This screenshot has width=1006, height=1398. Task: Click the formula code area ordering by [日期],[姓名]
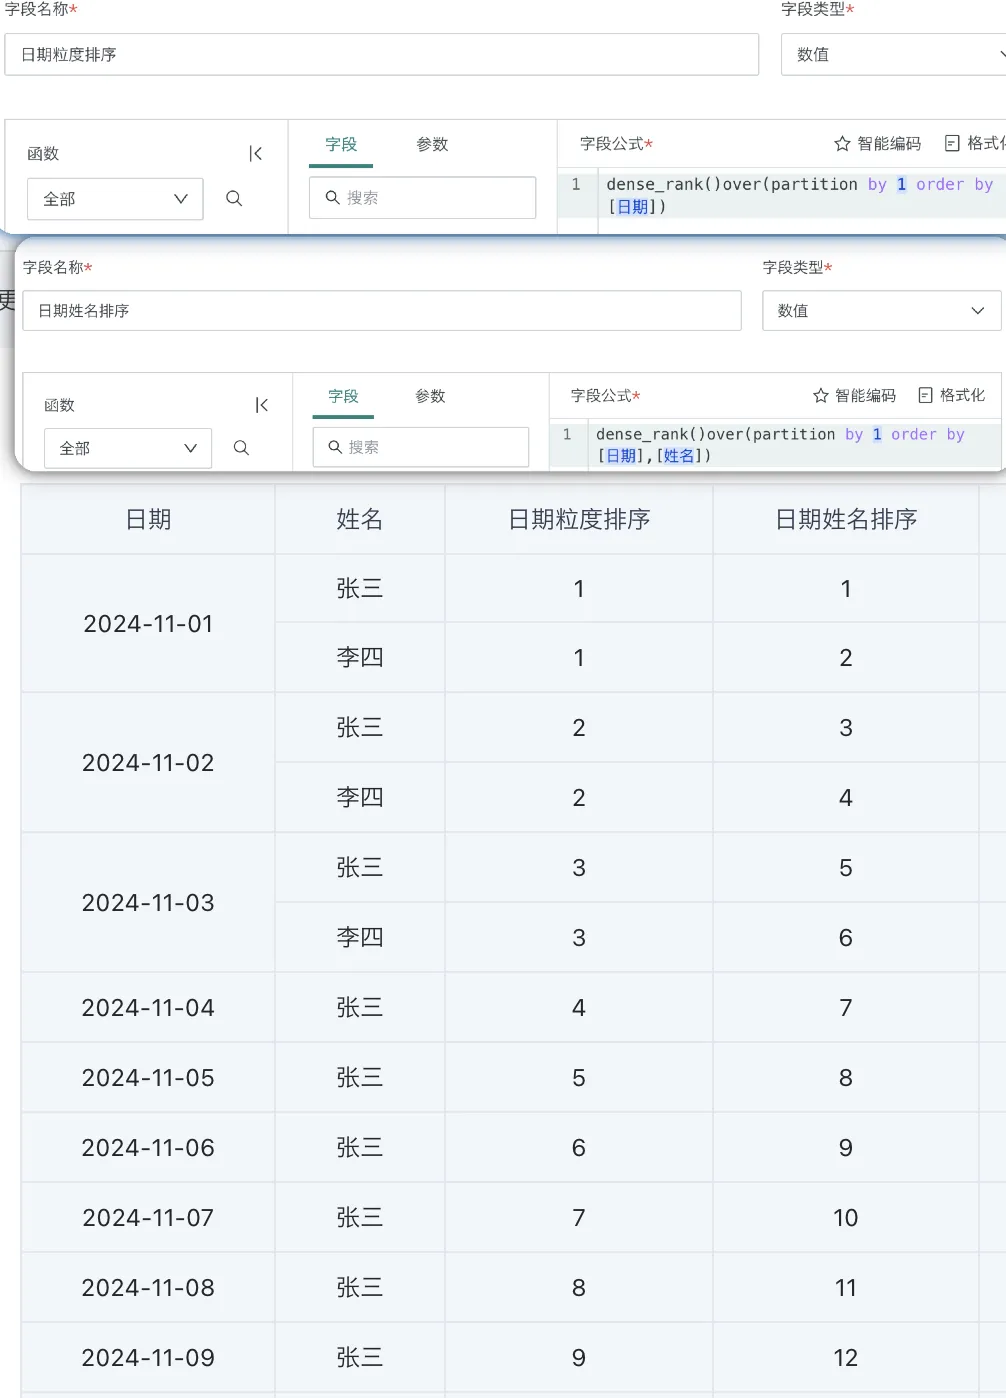pyautogui.click(x=794, y=445)
